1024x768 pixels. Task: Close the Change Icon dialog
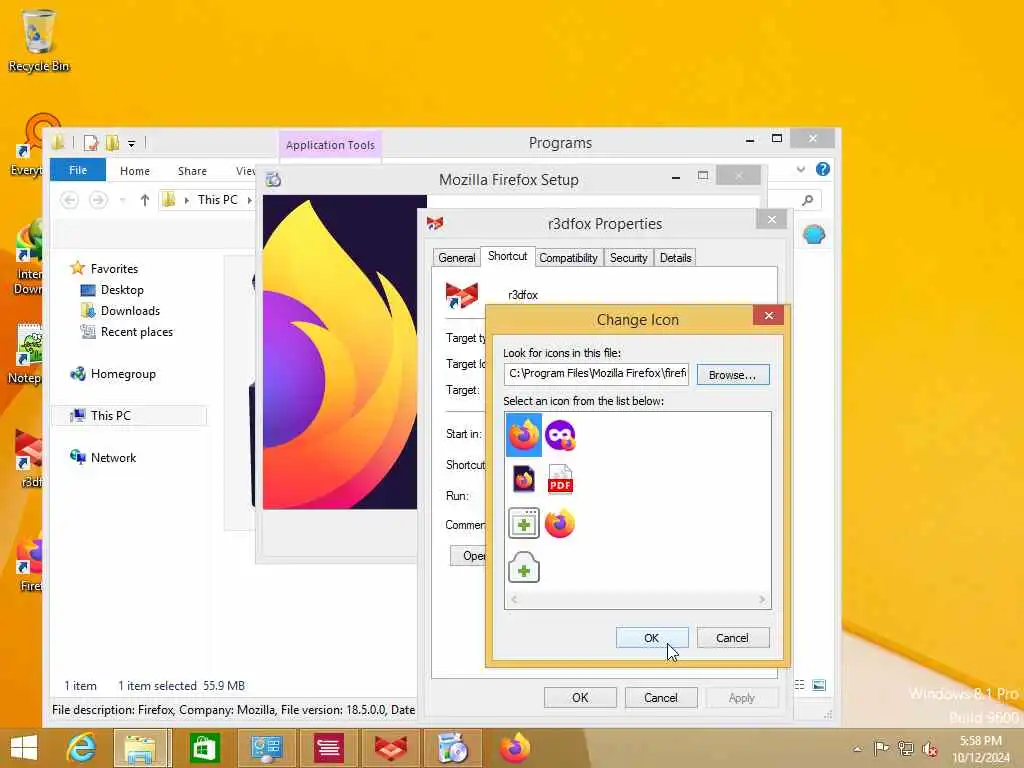769,315
